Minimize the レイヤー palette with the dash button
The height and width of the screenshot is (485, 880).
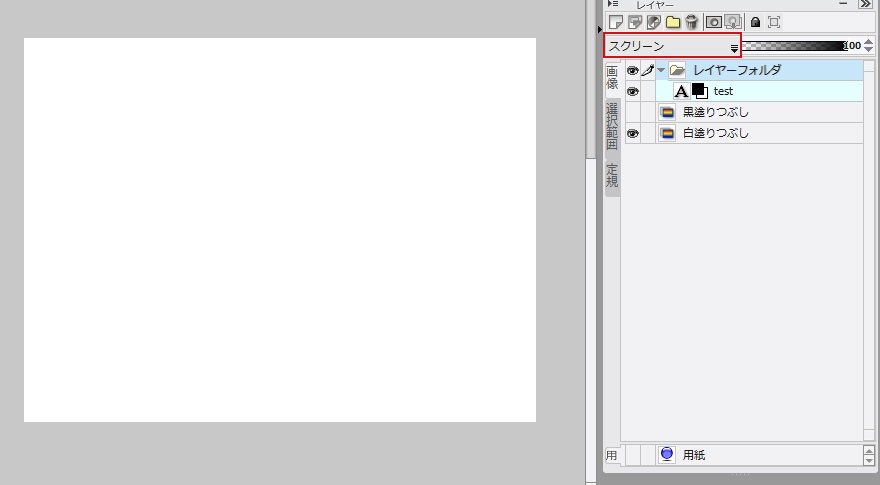point(843,3)
